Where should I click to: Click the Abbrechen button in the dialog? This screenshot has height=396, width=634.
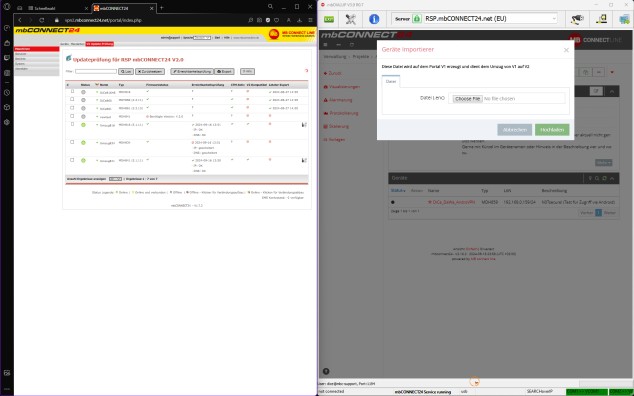point(514,130)
